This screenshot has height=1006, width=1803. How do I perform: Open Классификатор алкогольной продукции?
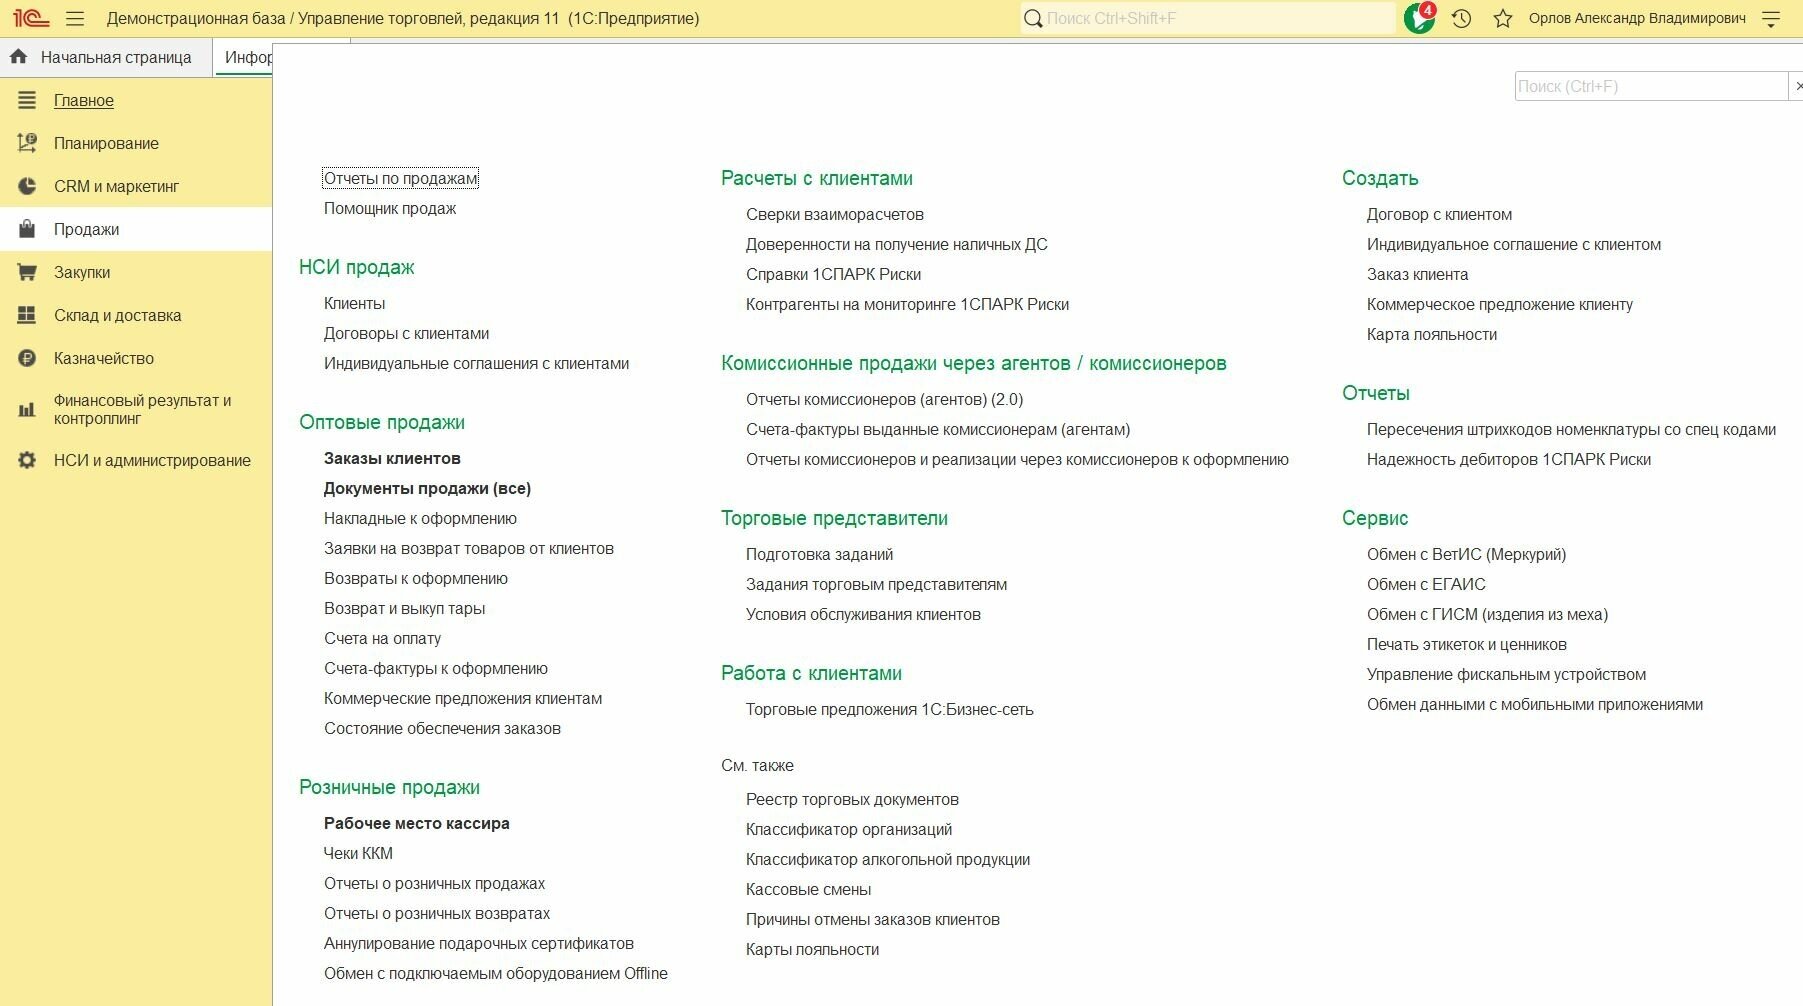(x=888, y=859)
